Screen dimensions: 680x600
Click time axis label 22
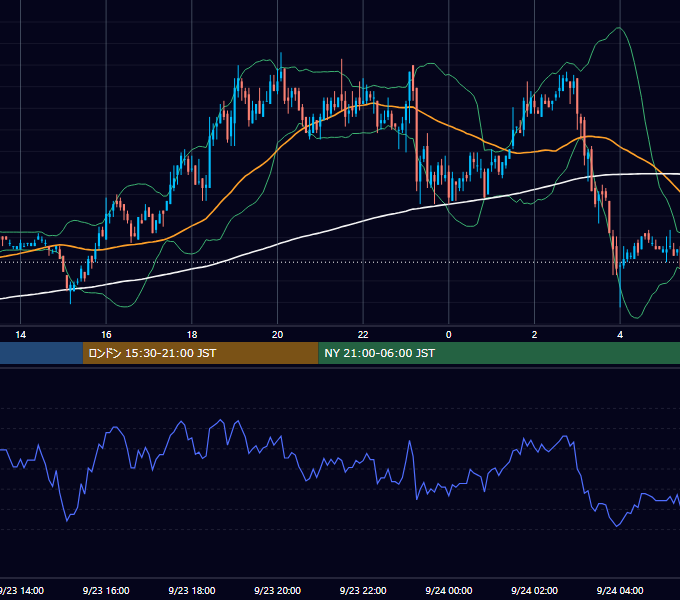[363, 335]
